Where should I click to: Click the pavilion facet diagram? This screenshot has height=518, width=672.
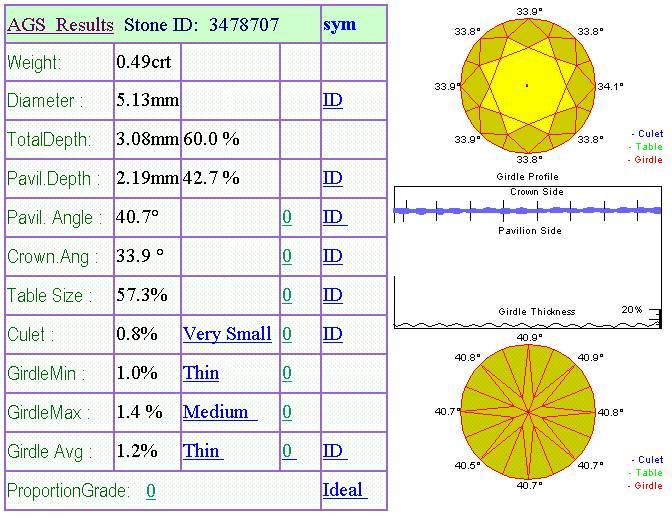click(528, 412)
